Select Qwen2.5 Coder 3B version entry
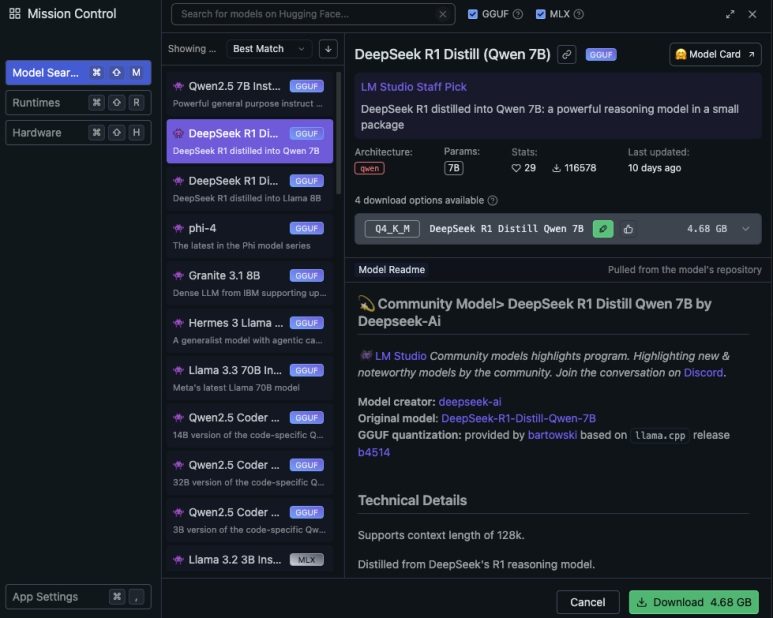This screenshot has height=618, width=773. pyautogui.click(x=249, y=520)
